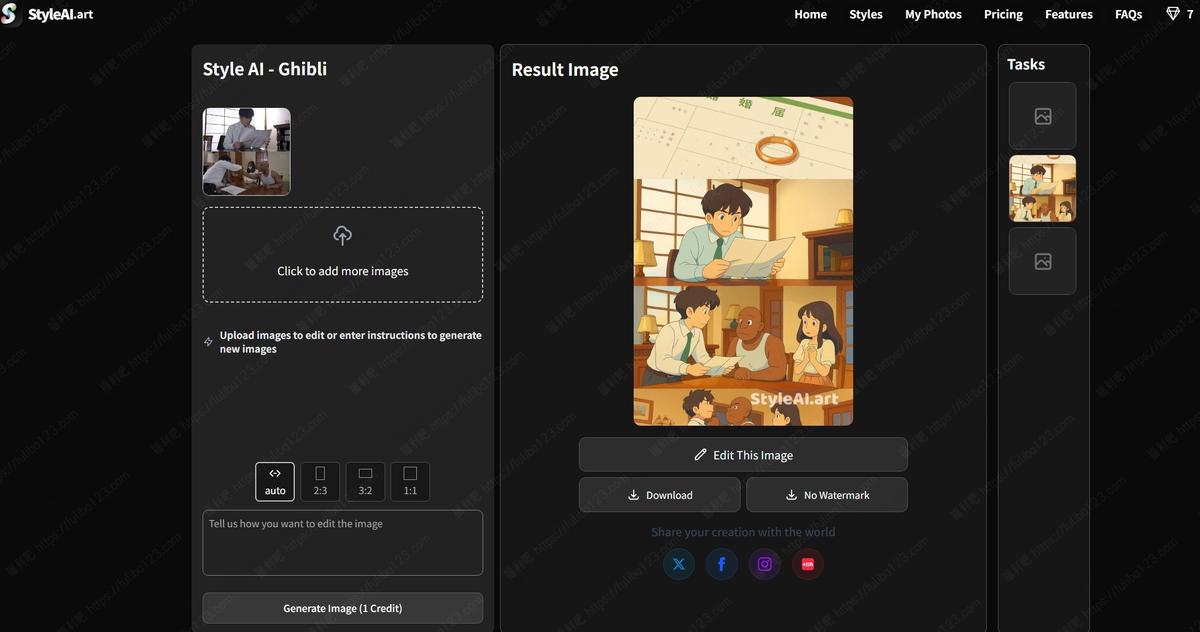Open the Features section
Screen dimensions: 1200x632
pos(1069,14)
